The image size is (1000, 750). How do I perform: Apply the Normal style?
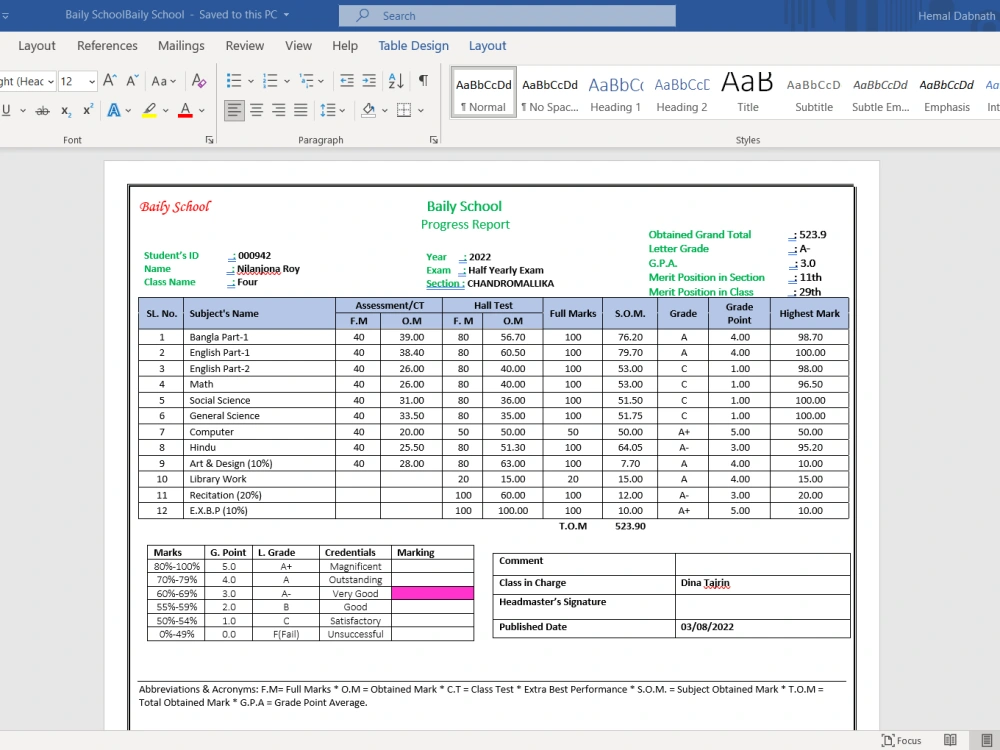pos(483,91)
